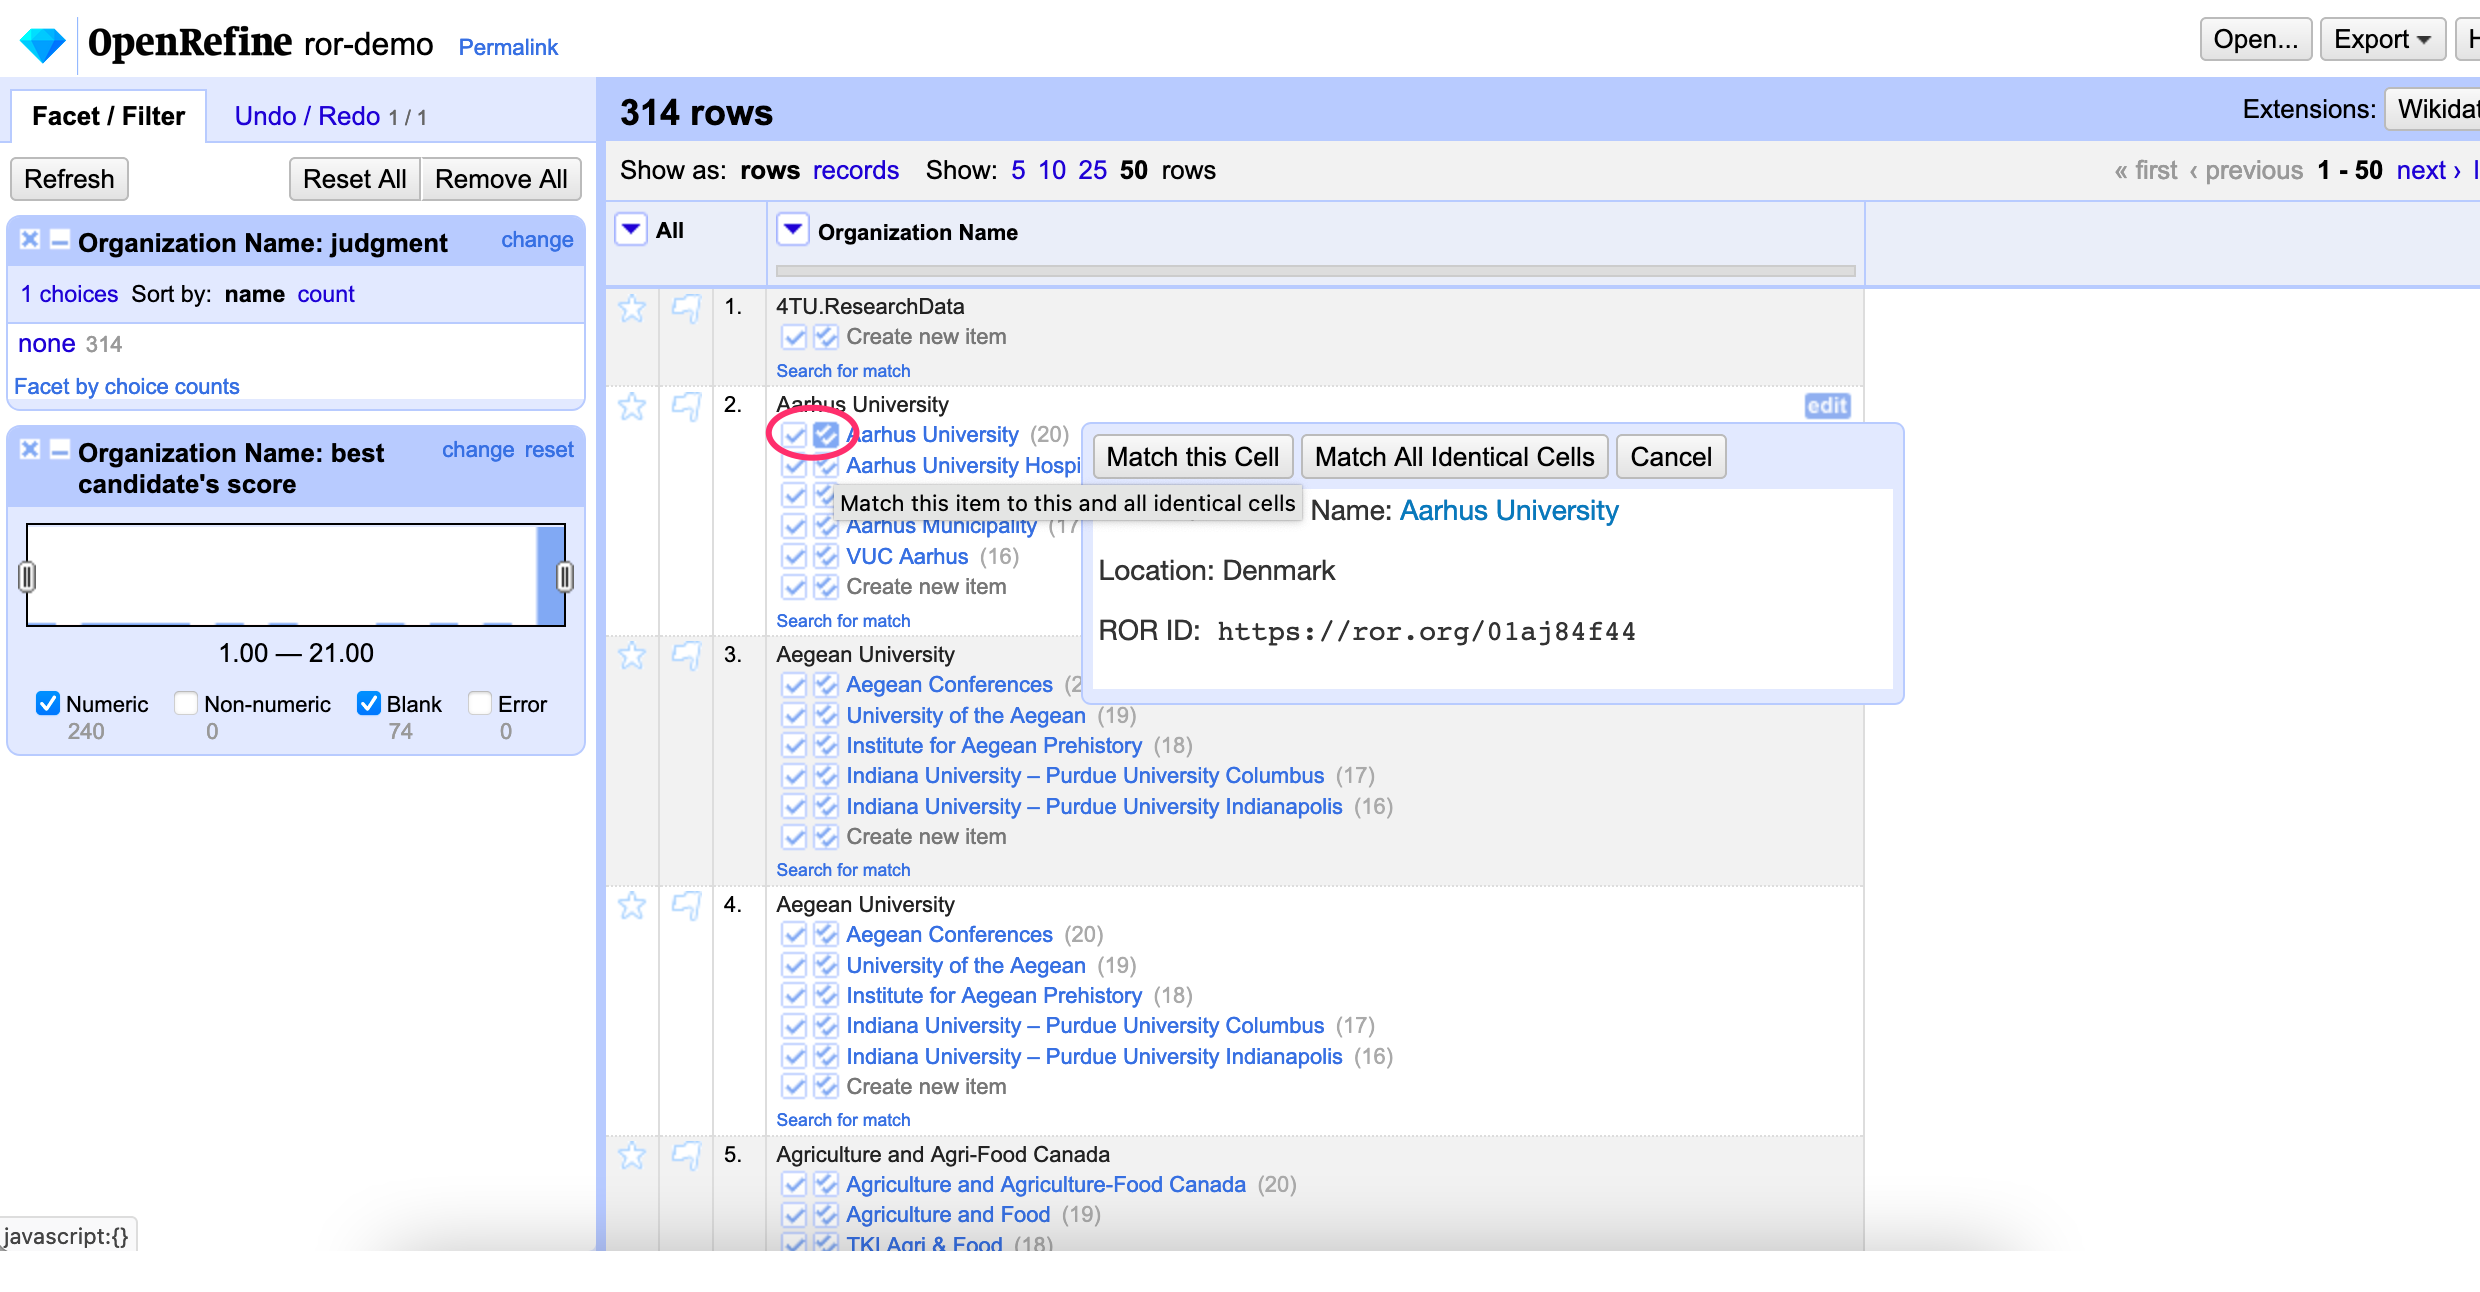The width and height of the screenshot is (2480, 1292).
Task: Toggle the Blank checkbox
Action: [x=369, y=704]
